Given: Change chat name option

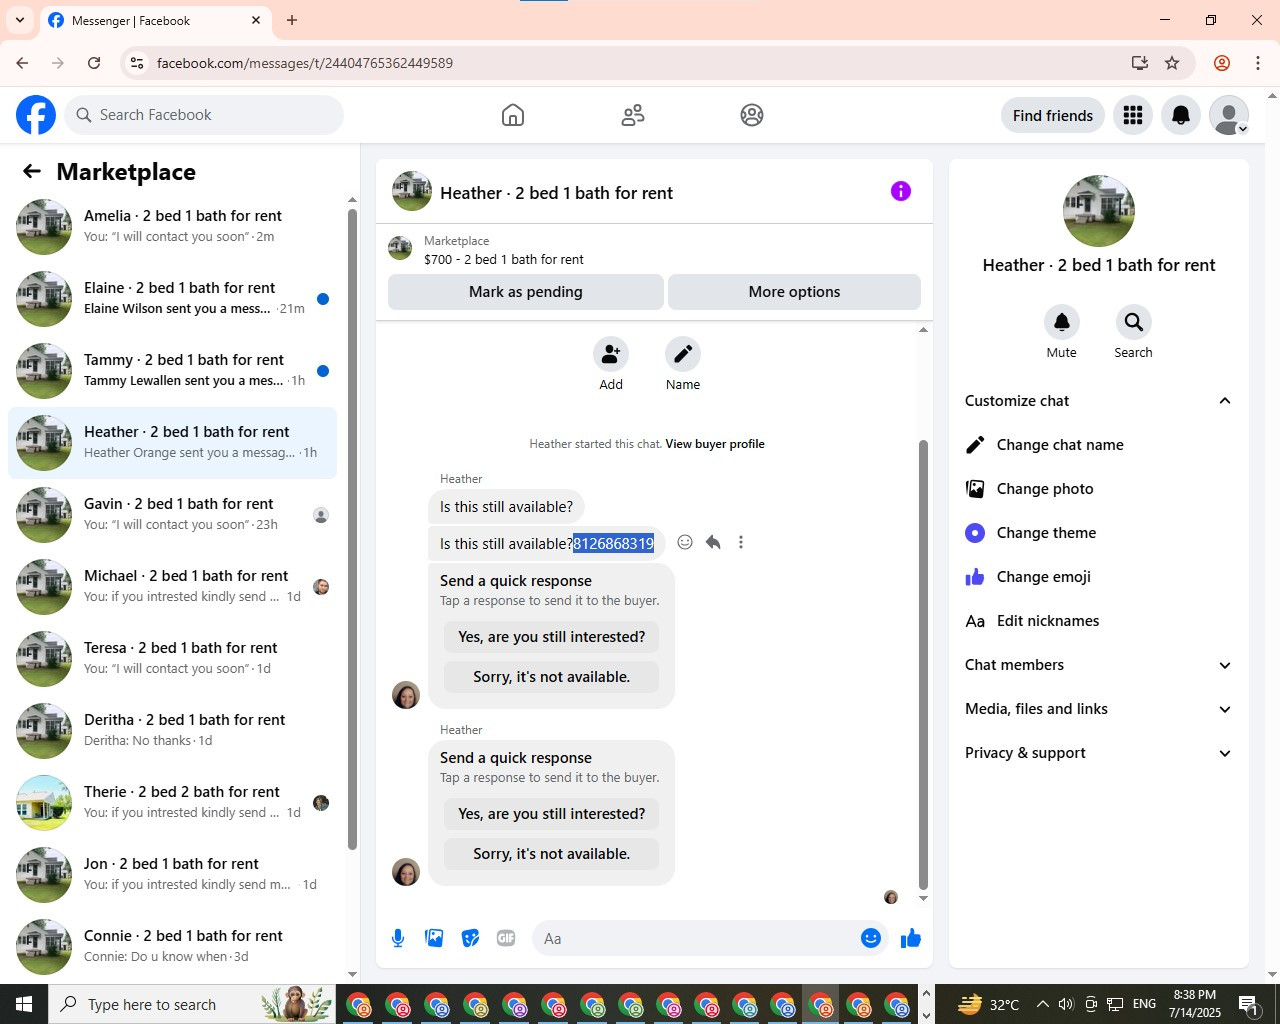Looking at the screenshot, I should pyautogui.click(x=1099, y=445).
